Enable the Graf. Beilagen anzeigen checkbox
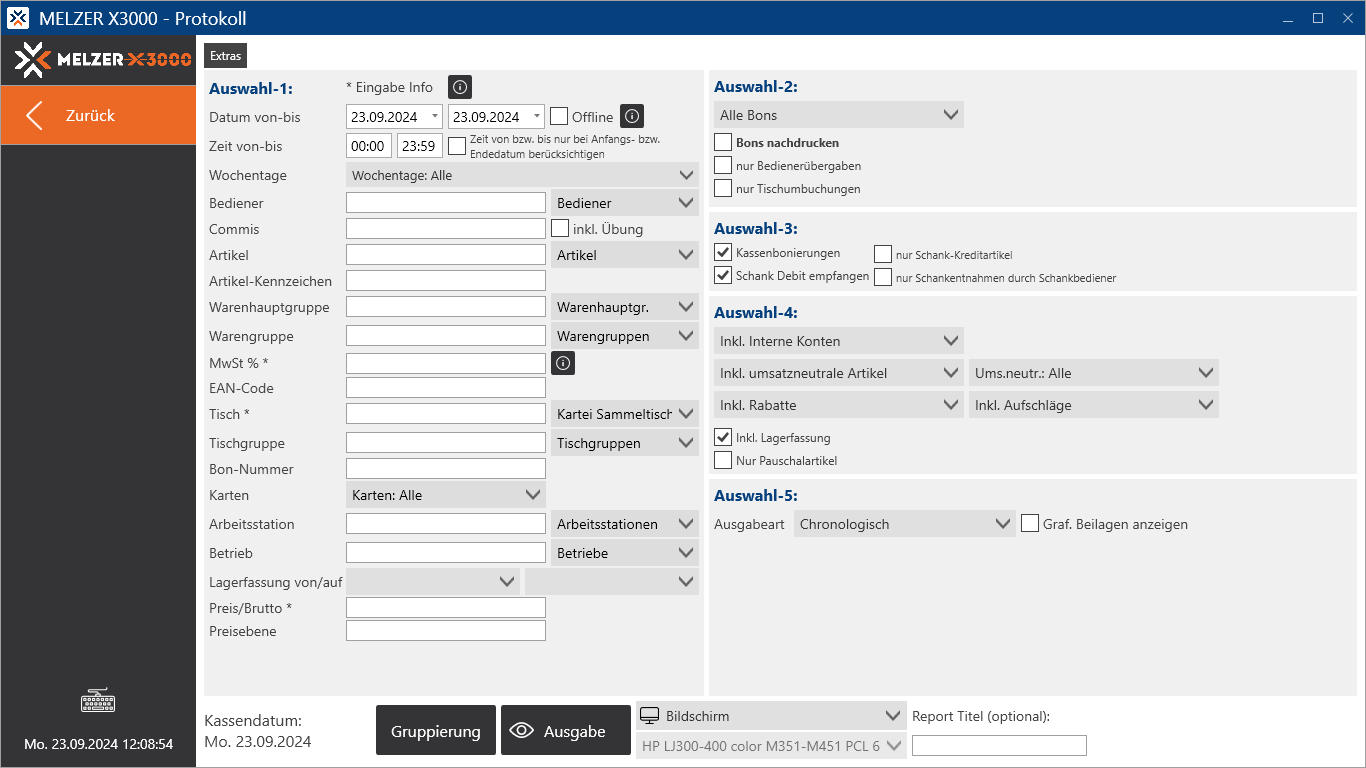 tap(1030, 524)
